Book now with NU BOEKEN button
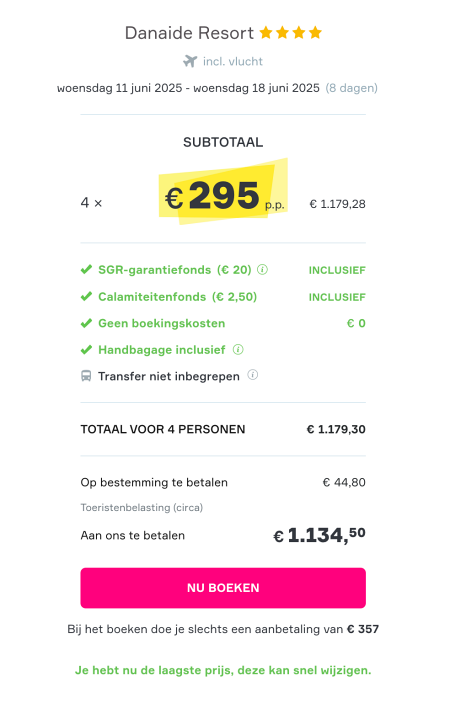This screenshot has height=703, width=450. coord(223,588)
